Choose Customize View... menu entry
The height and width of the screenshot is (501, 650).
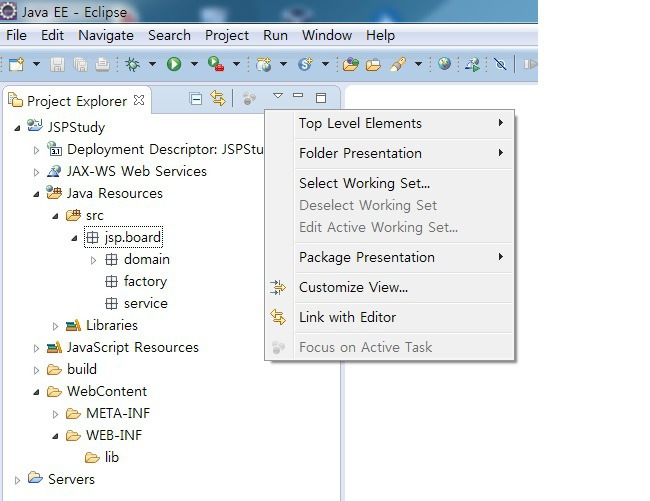coord(390,287)
